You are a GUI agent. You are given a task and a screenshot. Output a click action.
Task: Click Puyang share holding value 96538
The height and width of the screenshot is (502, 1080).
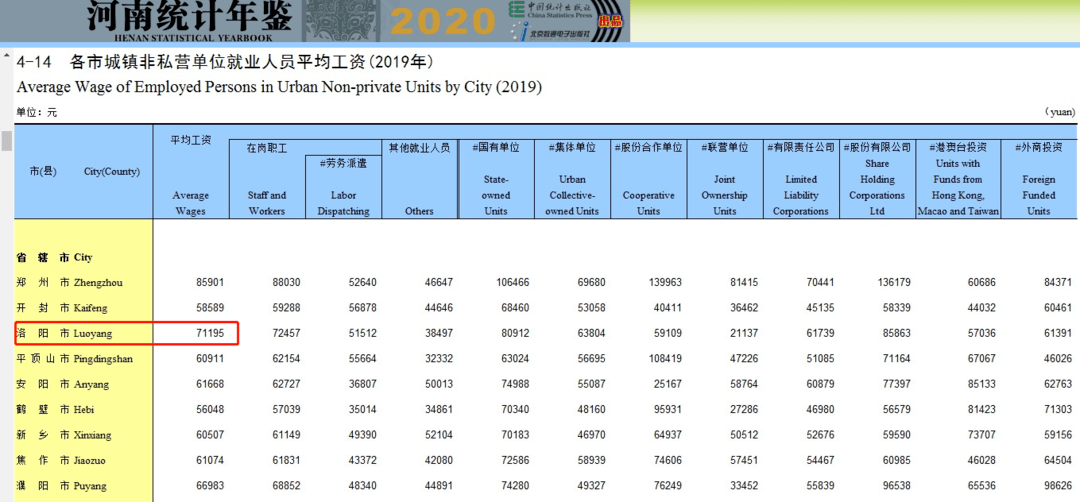click(897, 485)
